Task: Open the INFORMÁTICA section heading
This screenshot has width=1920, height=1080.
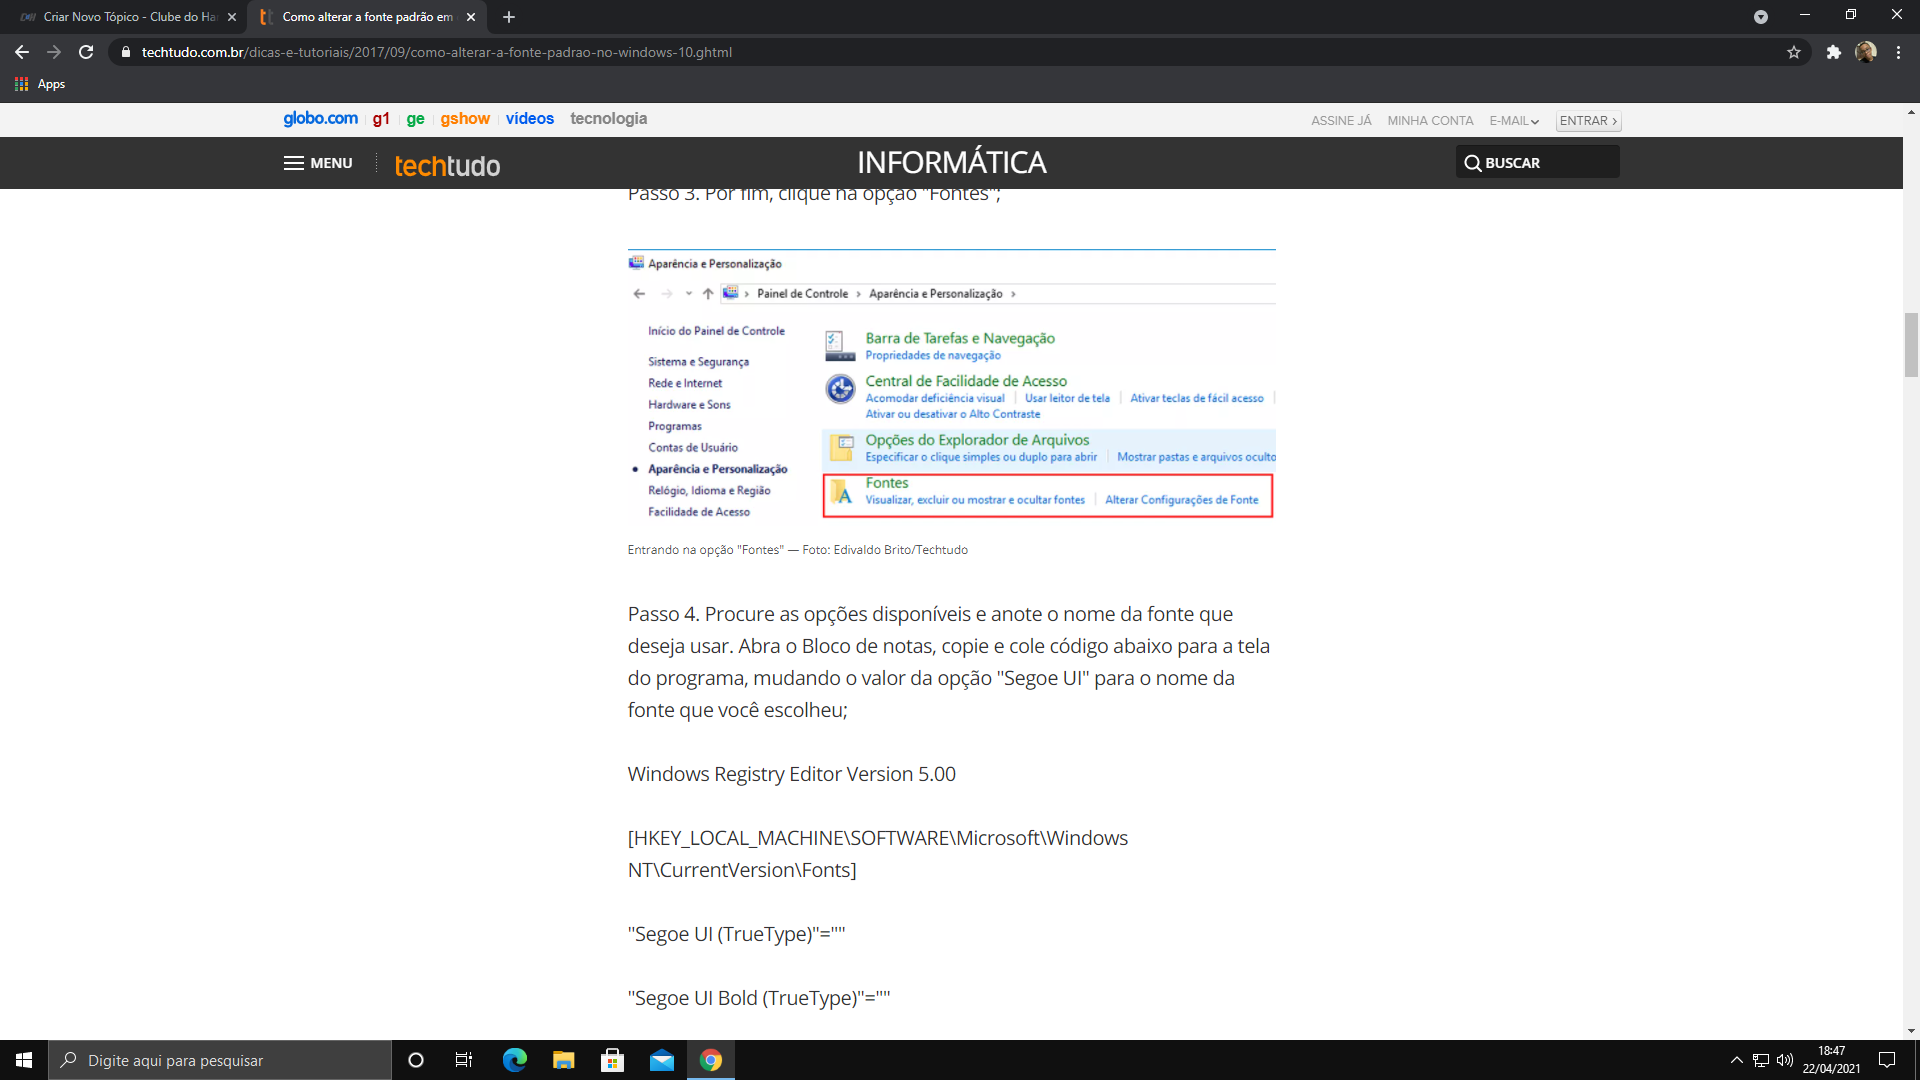Action: [x=952, y=162]
